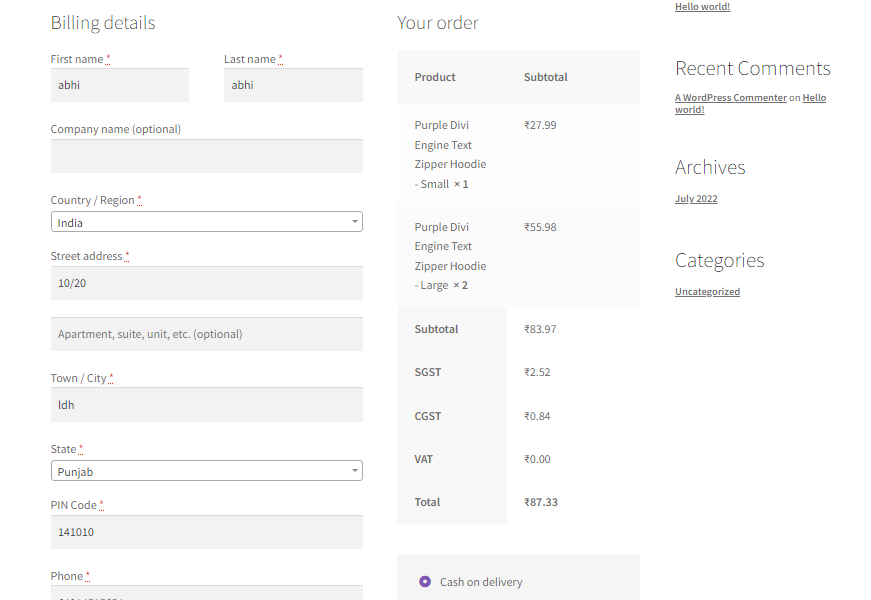Click the PIN Code field with 141010
Image resolution: width=871 pixels, height=600 pixels.
click(207, 532)
